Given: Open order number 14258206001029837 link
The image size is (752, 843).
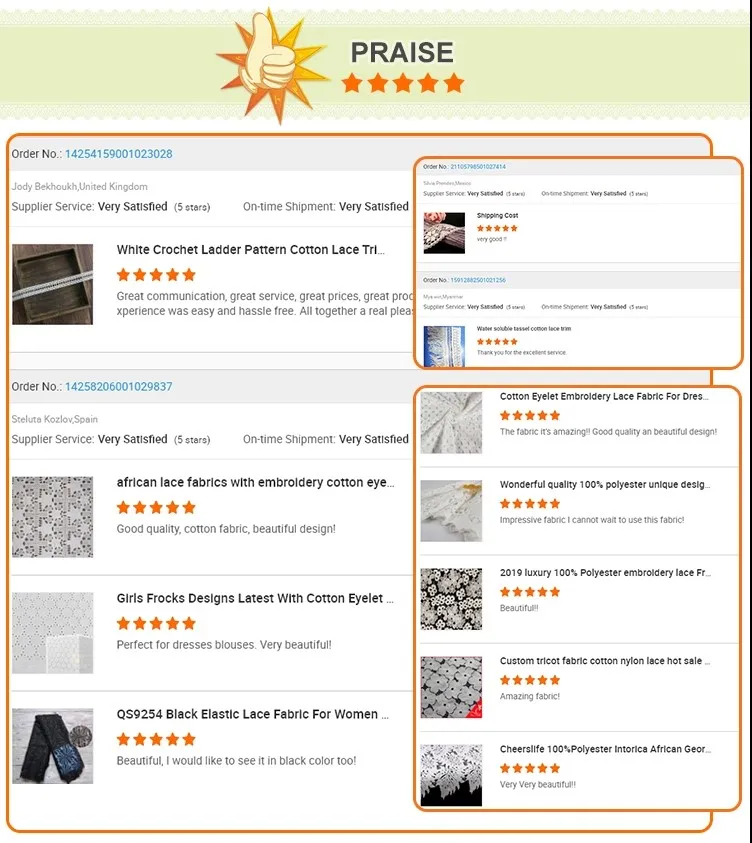Looking at the screenshot, I should [119, 387].
